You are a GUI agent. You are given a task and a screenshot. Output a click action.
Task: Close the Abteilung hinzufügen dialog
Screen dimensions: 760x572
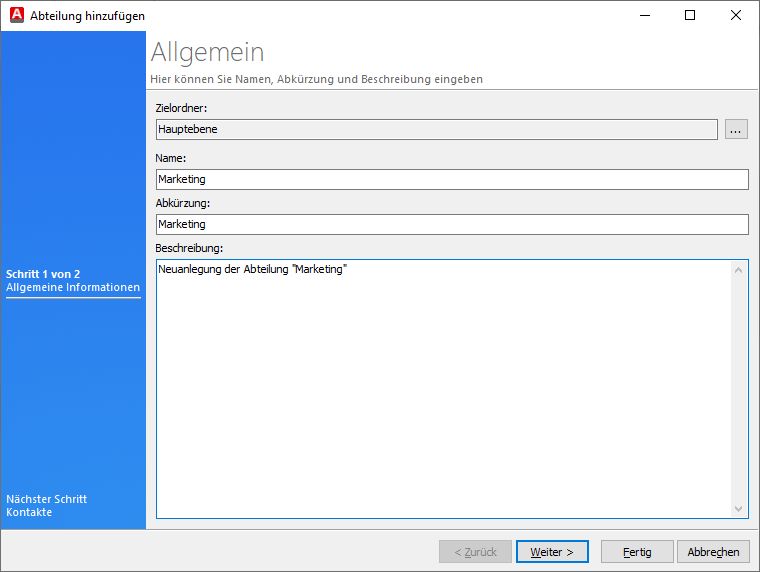click(736, 15)
